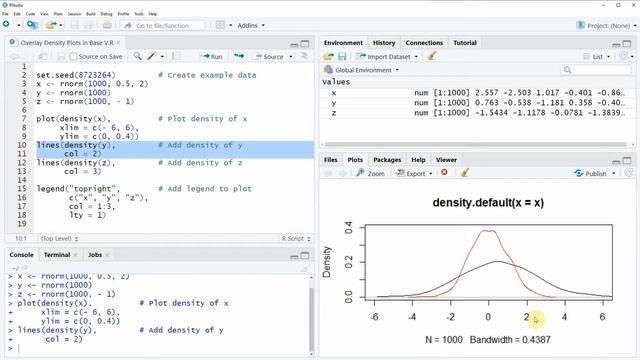Click the Create a project icon
The height and width of the screenshot is (360, 640).
pos(32,25)
